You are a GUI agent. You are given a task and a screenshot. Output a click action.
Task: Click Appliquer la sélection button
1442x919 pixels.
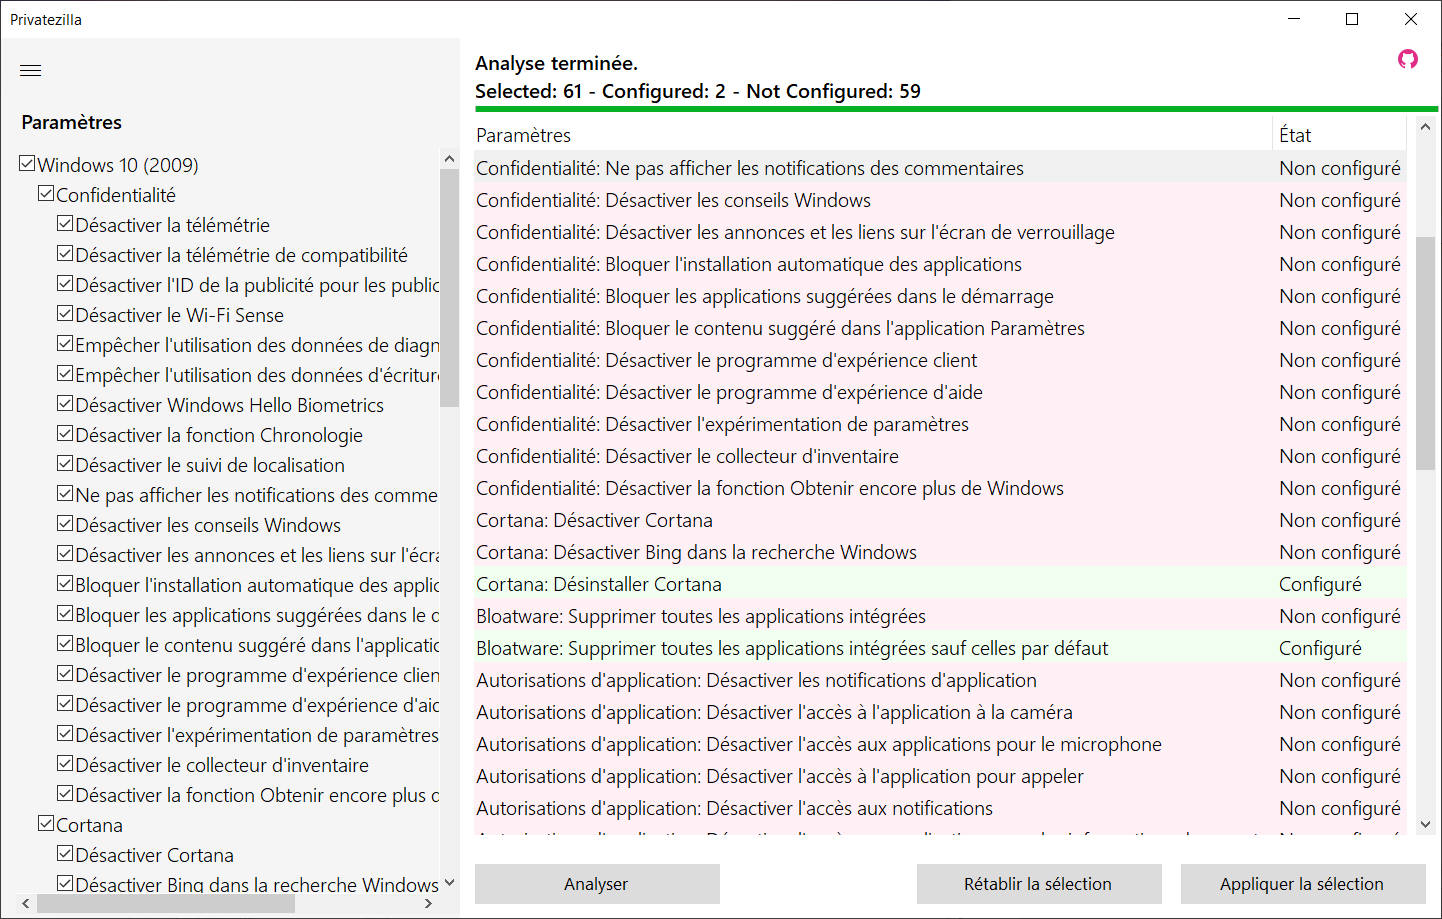coord(1303,884)
